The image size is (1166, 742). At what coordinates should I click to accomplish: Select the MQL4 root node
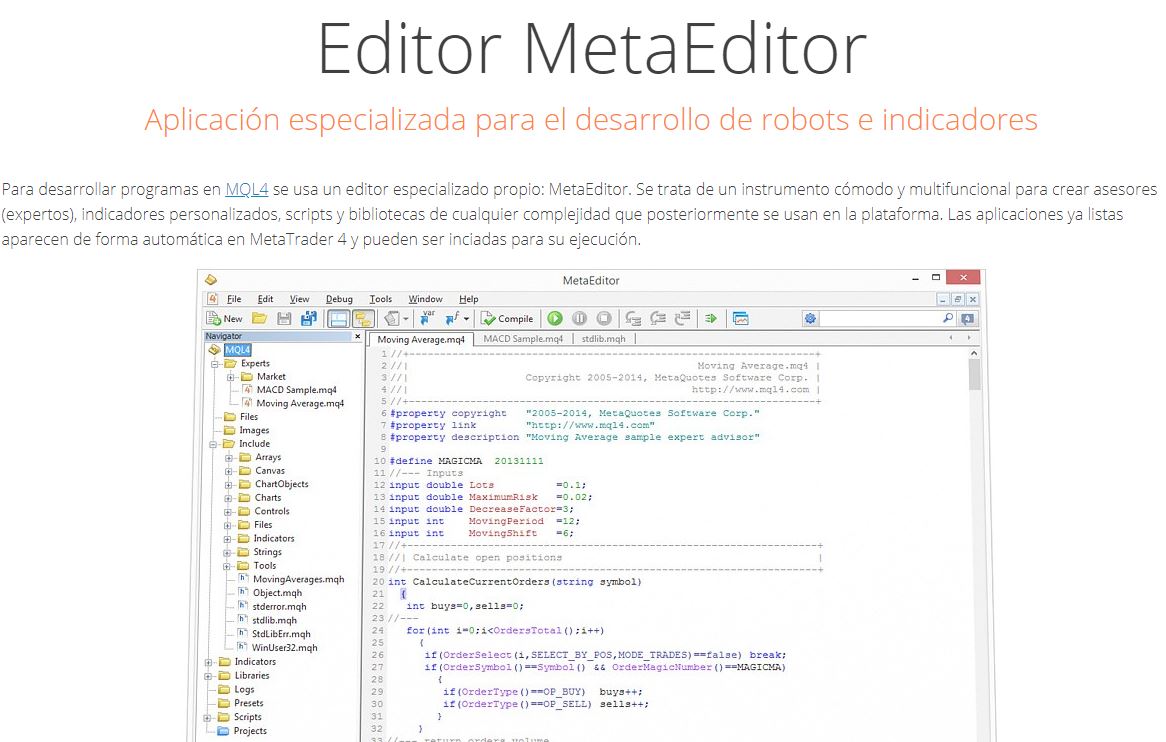[238, 349]
